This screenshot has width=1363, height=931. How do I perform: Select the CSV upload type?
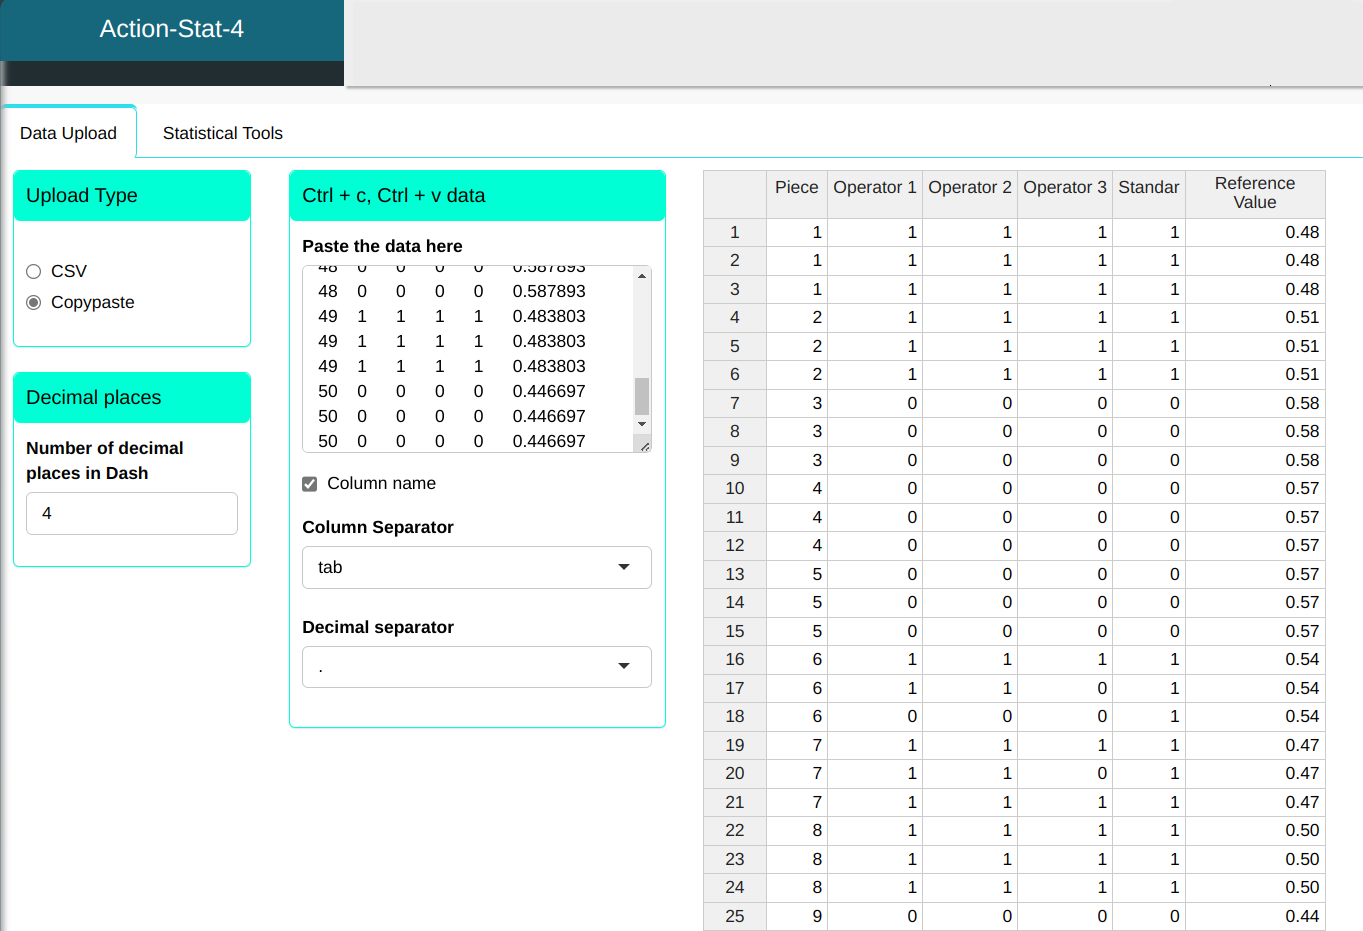pos(34,272)
